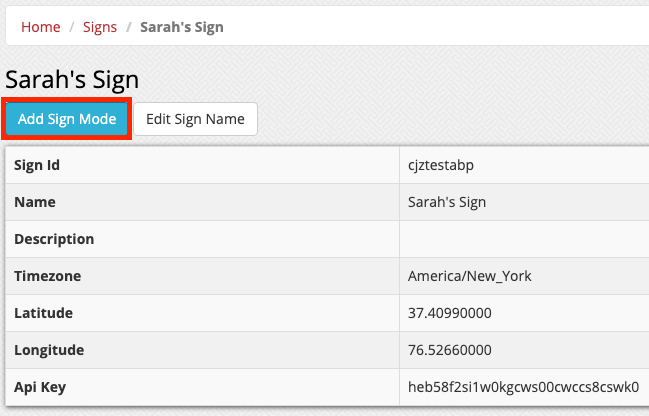649x416 pixels.
Task: Select the Latitude value 37.40990000
Action: pos(449,313)
